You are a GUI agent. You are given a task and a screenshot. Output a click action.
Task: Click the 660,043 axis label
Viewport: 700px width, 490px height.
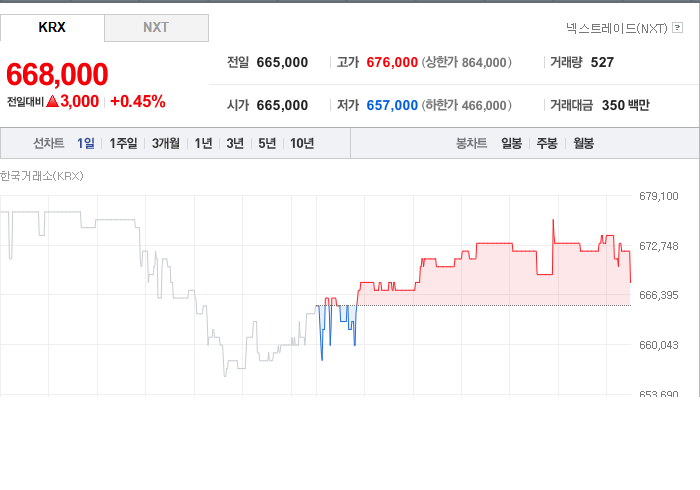[658, 345]
